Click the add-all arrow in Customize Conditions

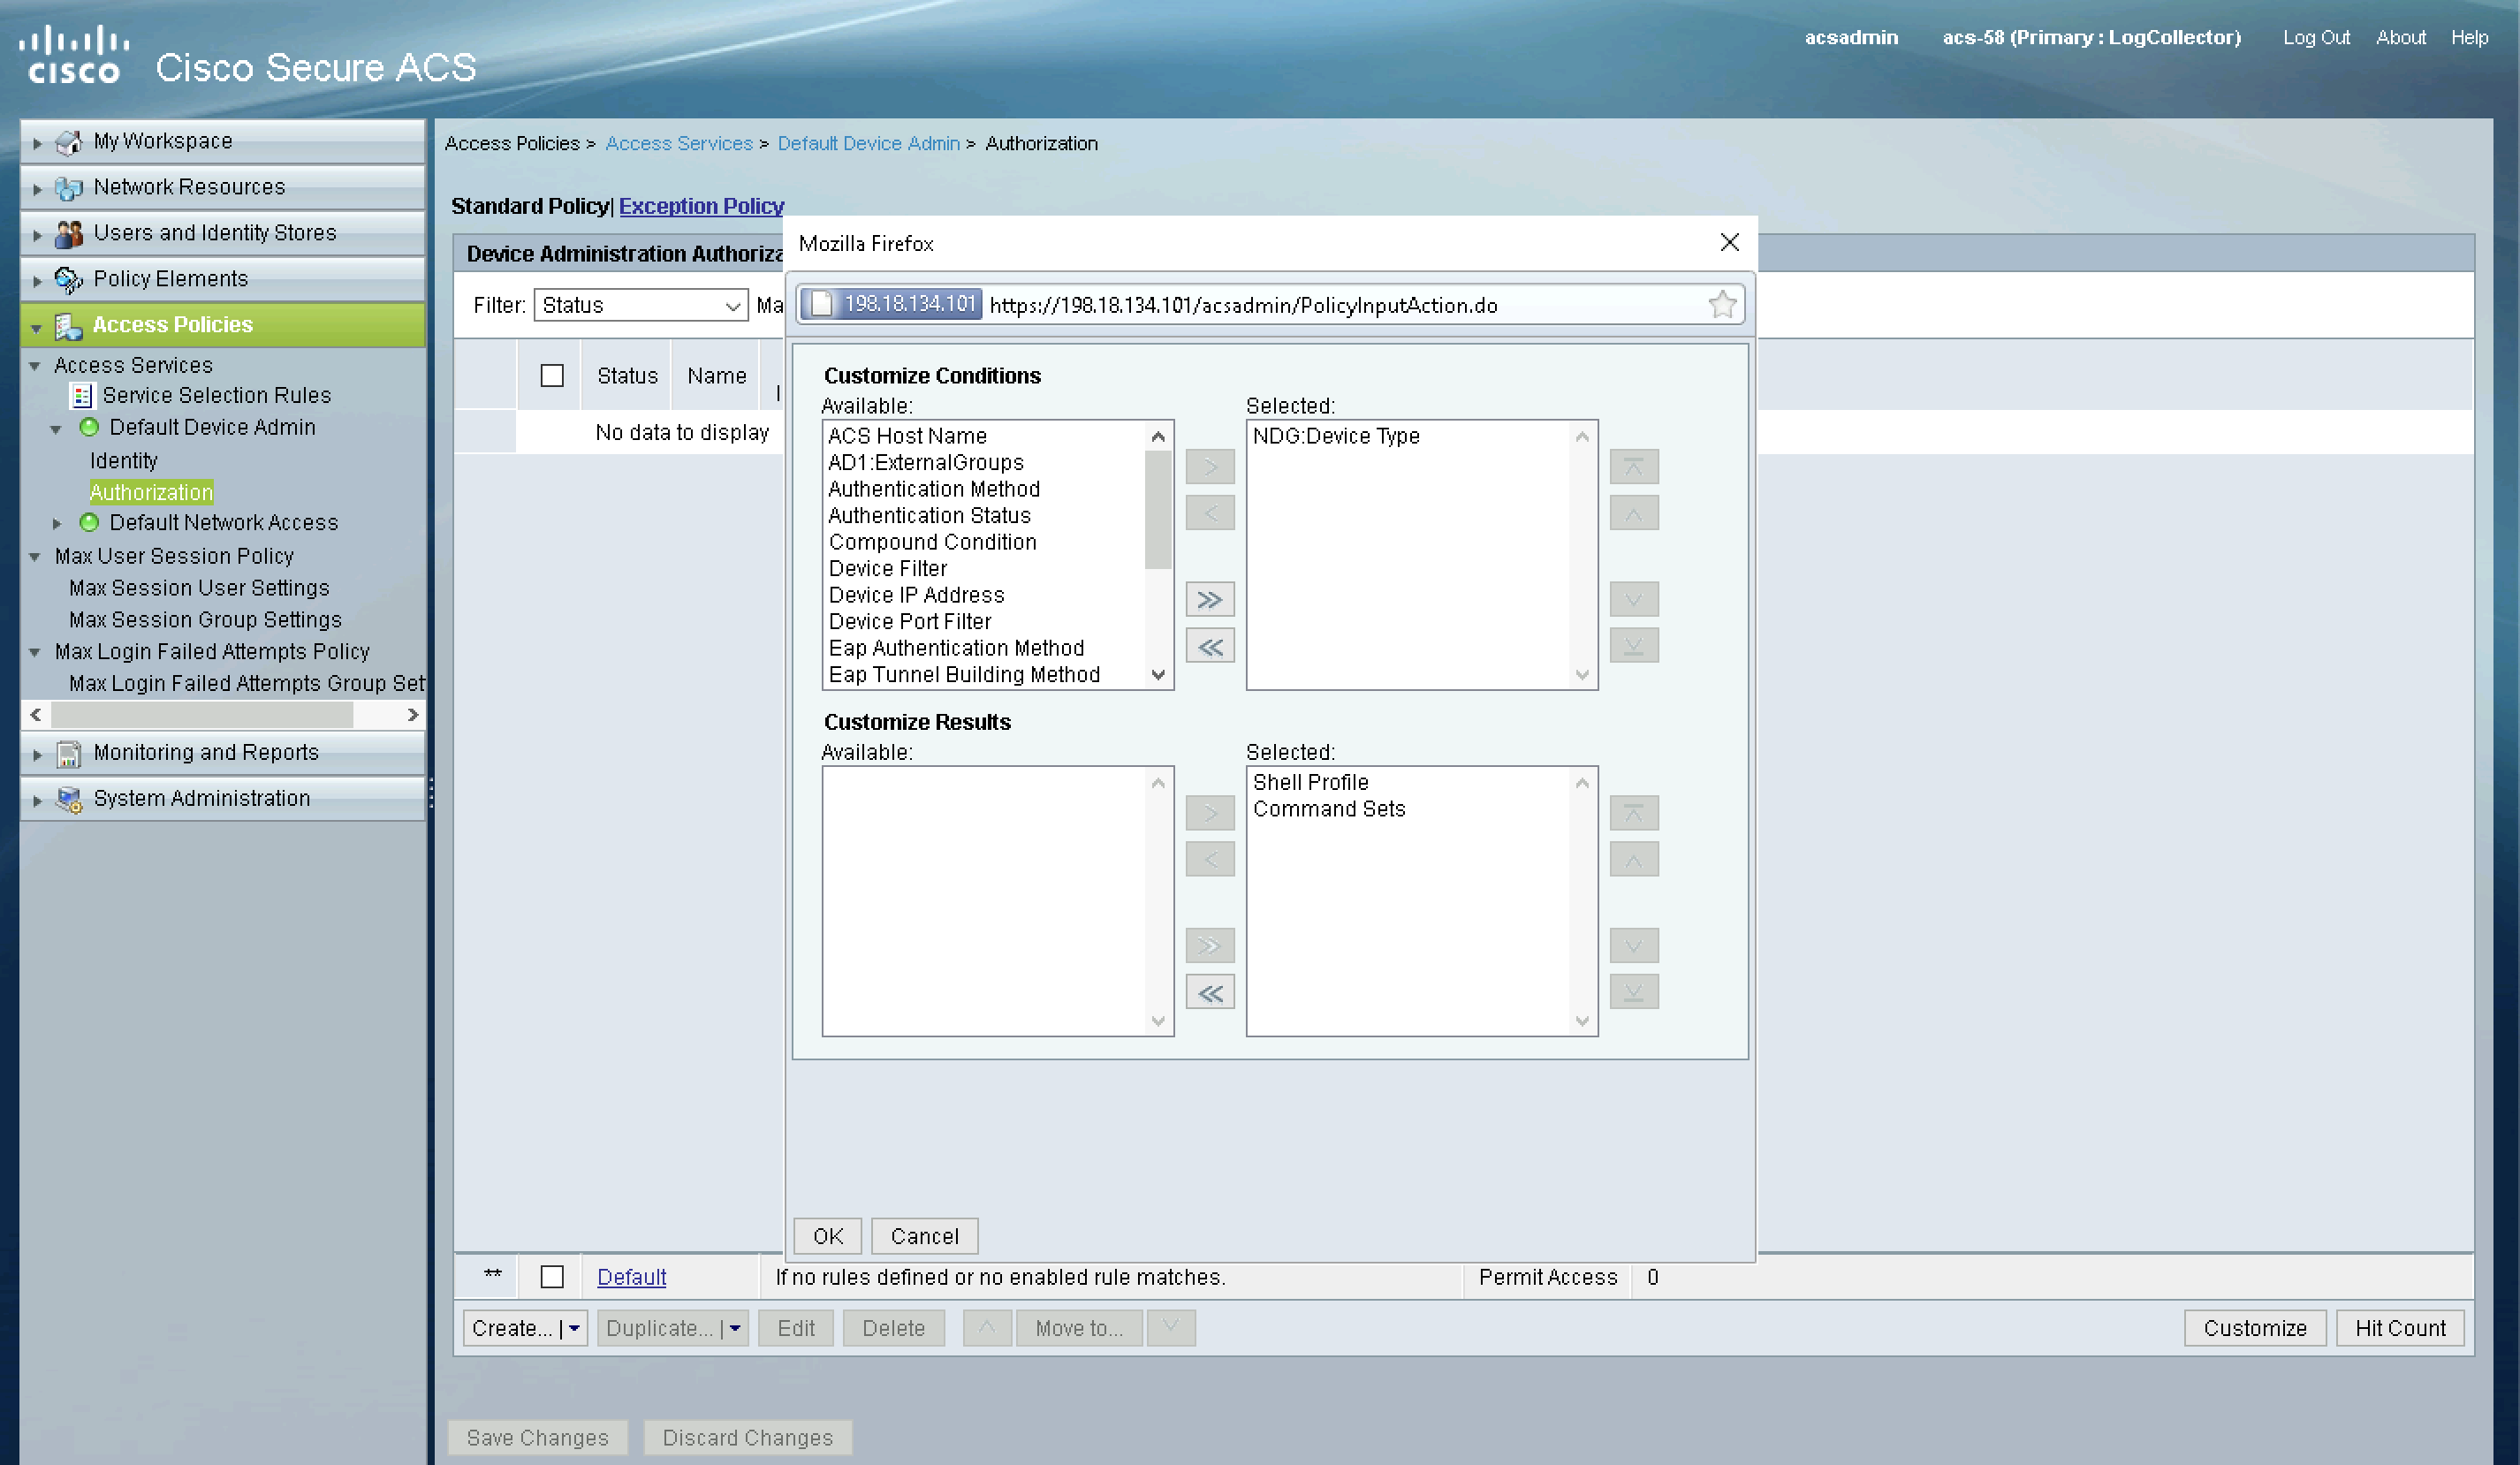tap(1209, 600)
